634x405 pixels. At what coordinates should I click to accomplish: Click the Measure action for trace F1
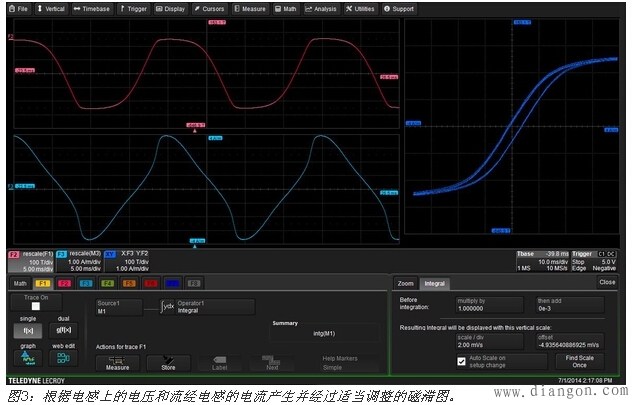click(x=118, y=362)
